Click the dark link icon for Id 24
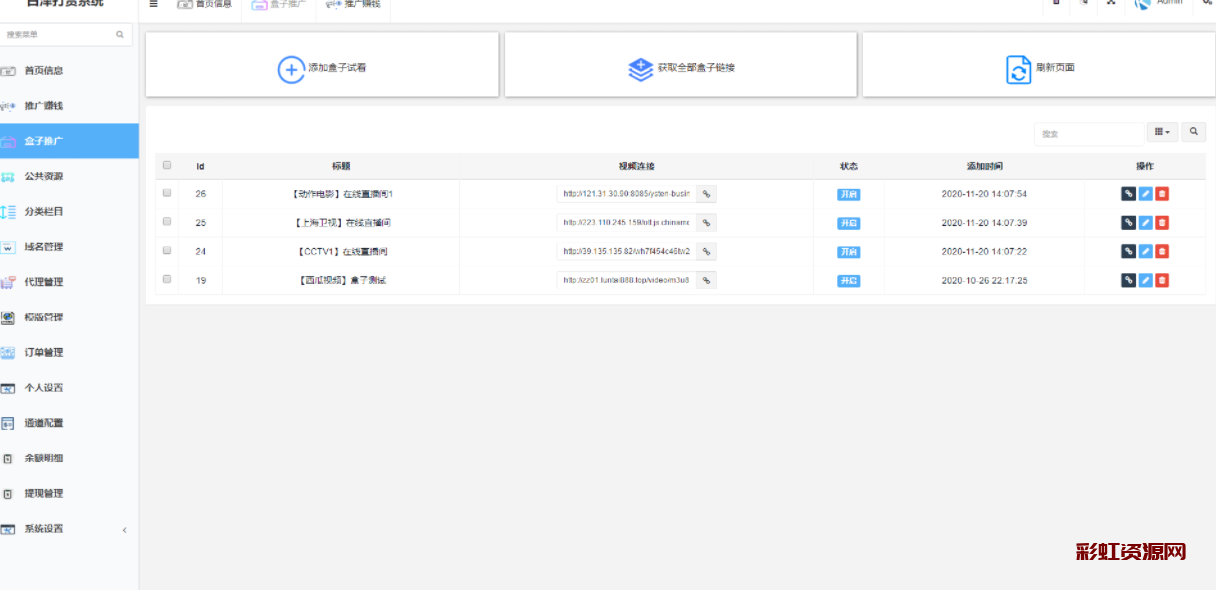Screen dimensions: 1216x590 (1128, 252)
